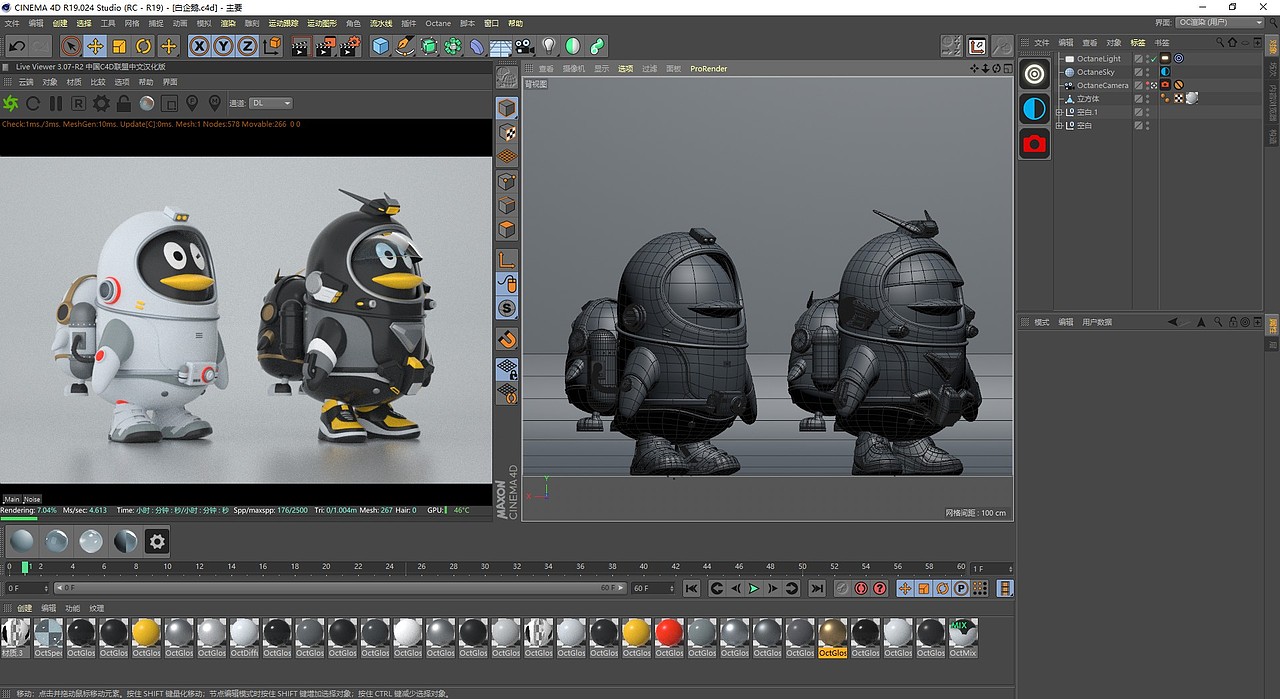Activate the Scale tool
This screenshot has height=699, width=1280.
click(119, 45)
